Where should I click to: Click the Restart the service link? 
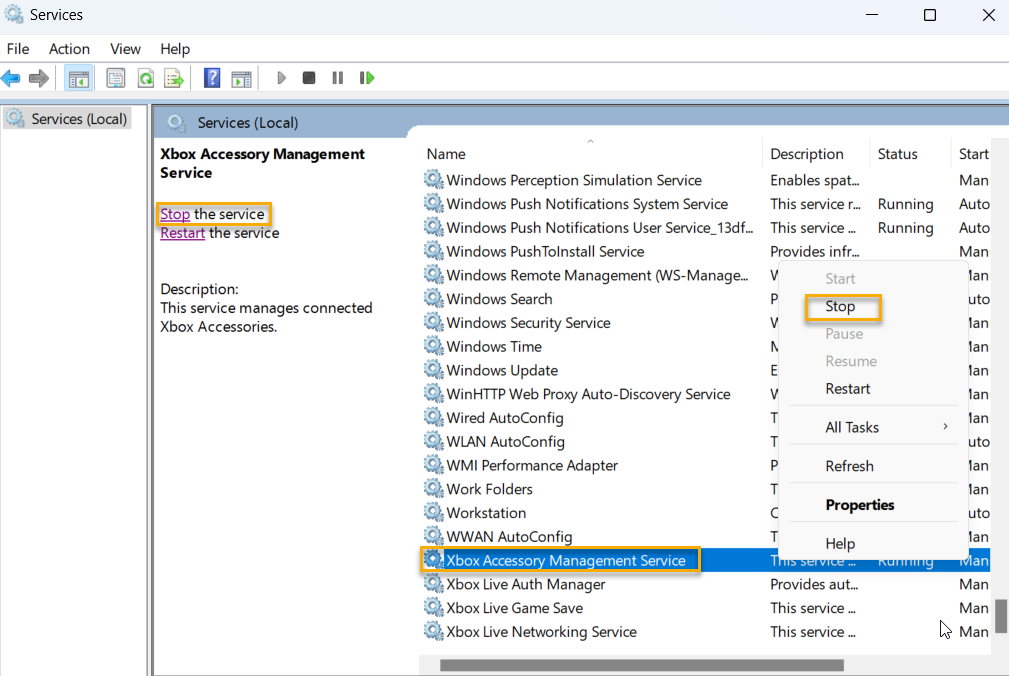point(182,233)
